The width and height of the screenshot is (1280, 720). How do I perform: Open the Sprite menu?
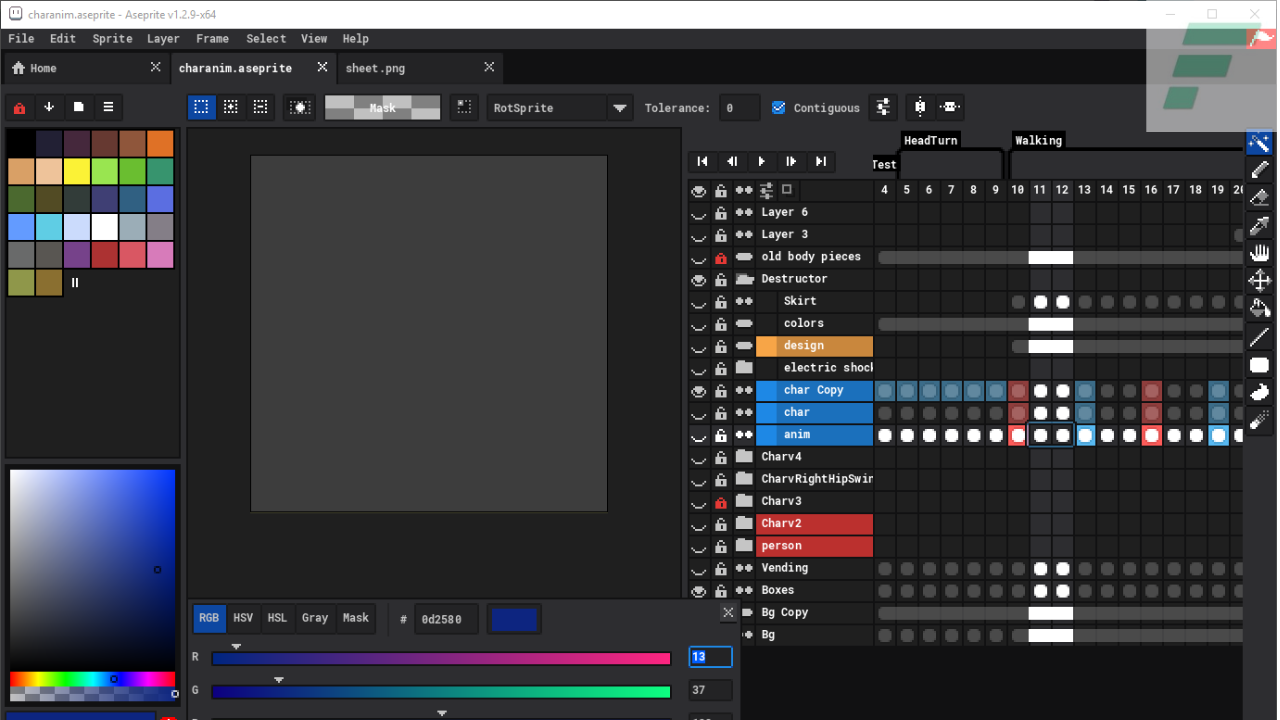[x=112, y=39]
